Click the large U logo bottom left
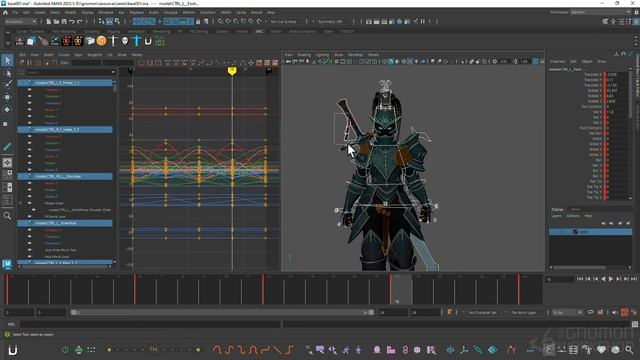This screenshot has height=360, width=640. click(x=13, y=350)
